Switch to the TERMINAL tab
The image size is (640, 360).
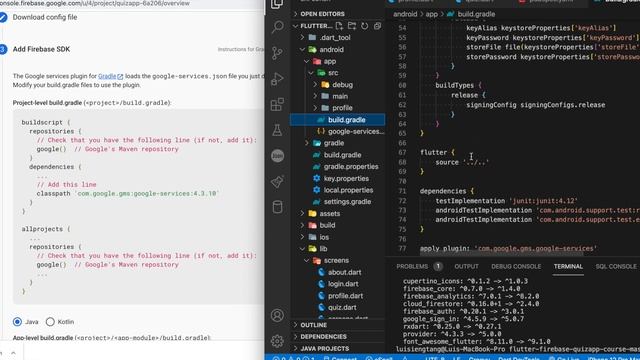pos(568,267)
